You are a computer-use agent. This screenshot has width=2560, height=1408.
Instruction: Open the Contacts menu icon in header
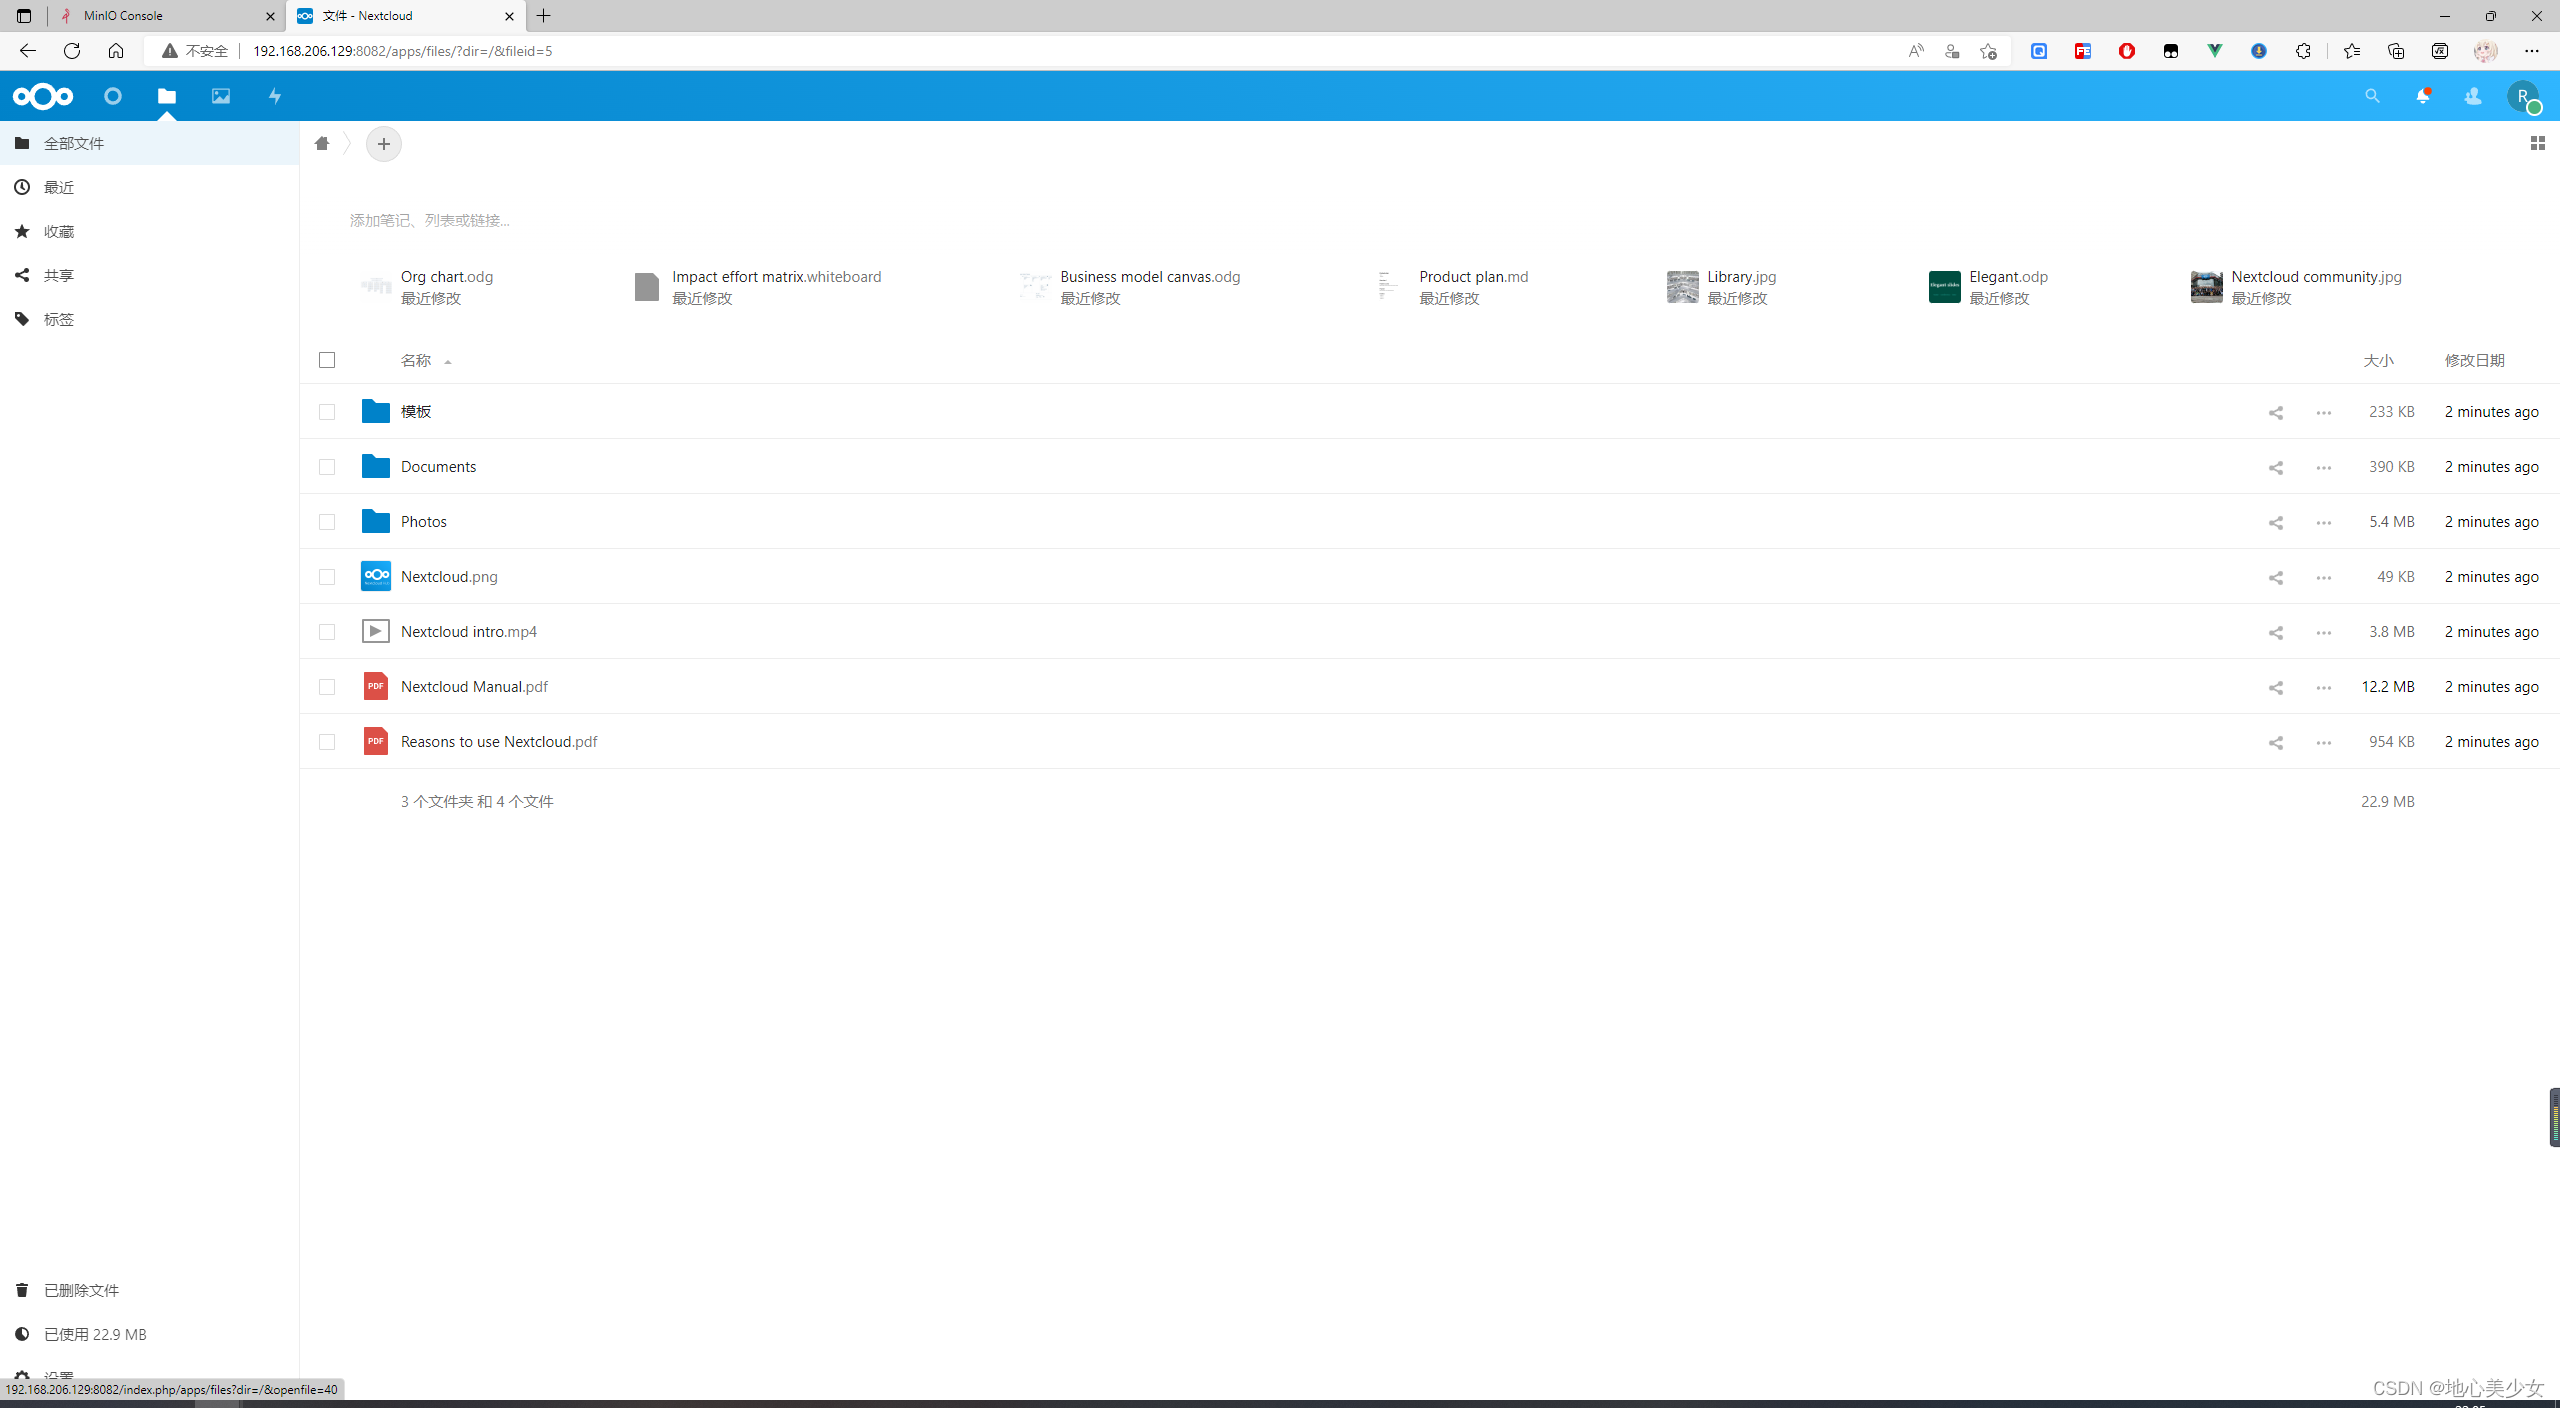[x=2473, y=96]
